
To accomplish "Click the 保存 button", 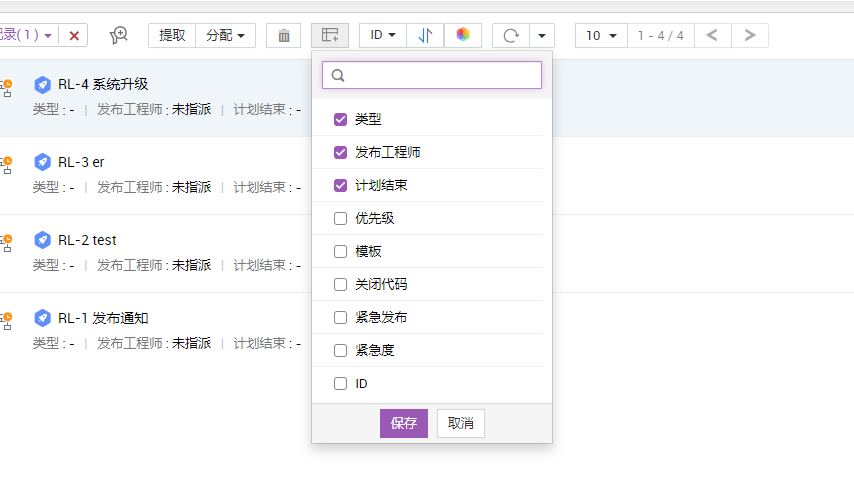I will pyautogui.click(x=403, y=423).
